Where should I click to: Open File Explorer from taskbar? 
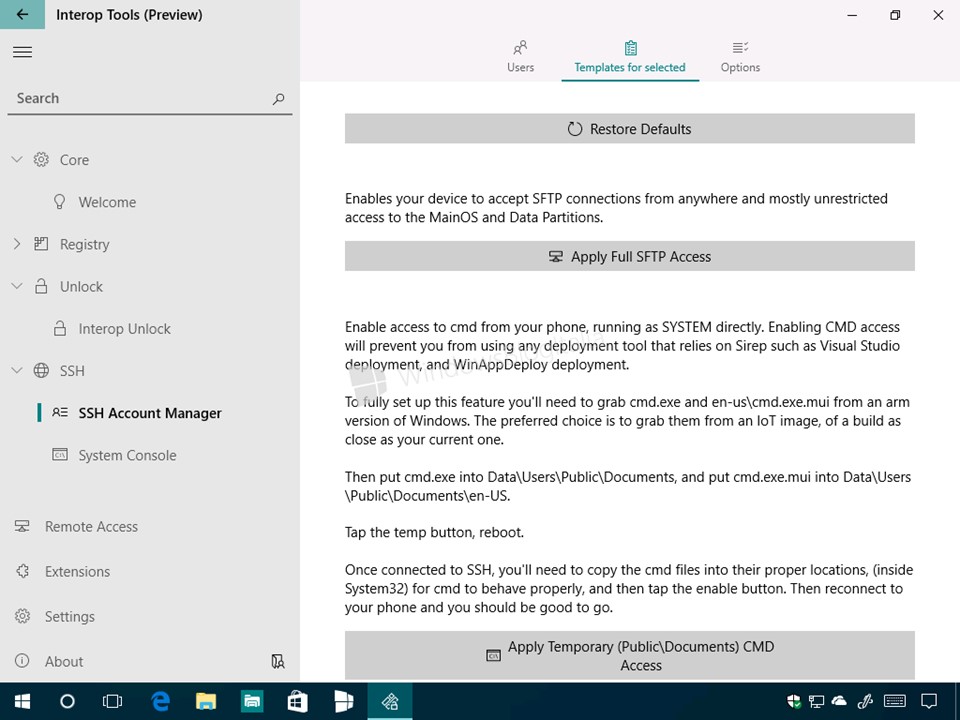pyautogui.click(x=206, y=701)
